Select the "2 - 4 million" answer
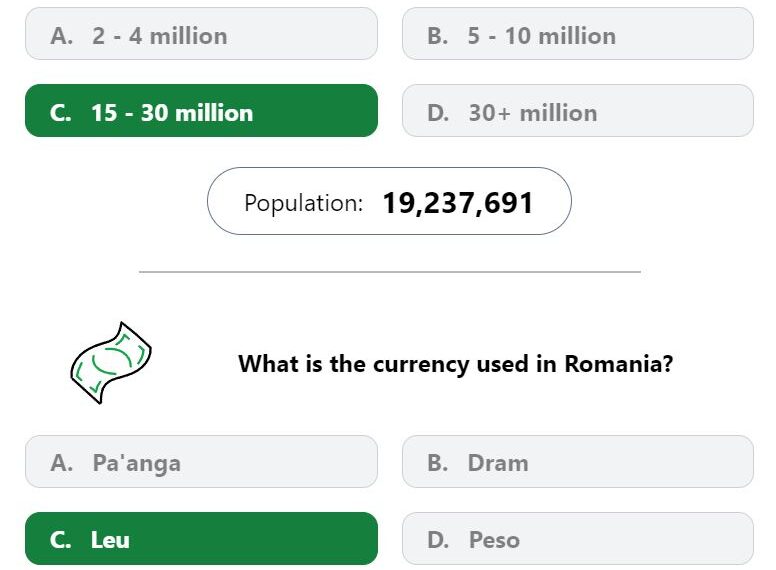Viewport: 776px width, 570px height. 201,34
